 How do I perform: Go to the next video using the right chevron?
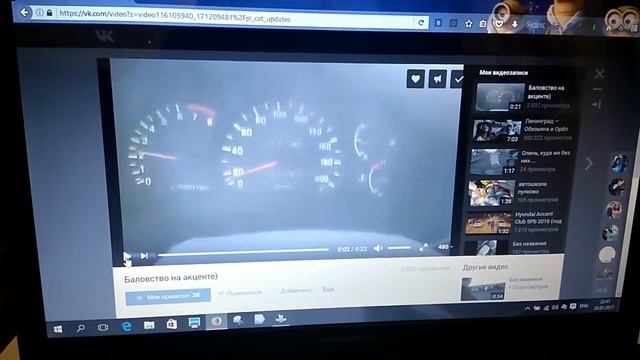[589, 164]
